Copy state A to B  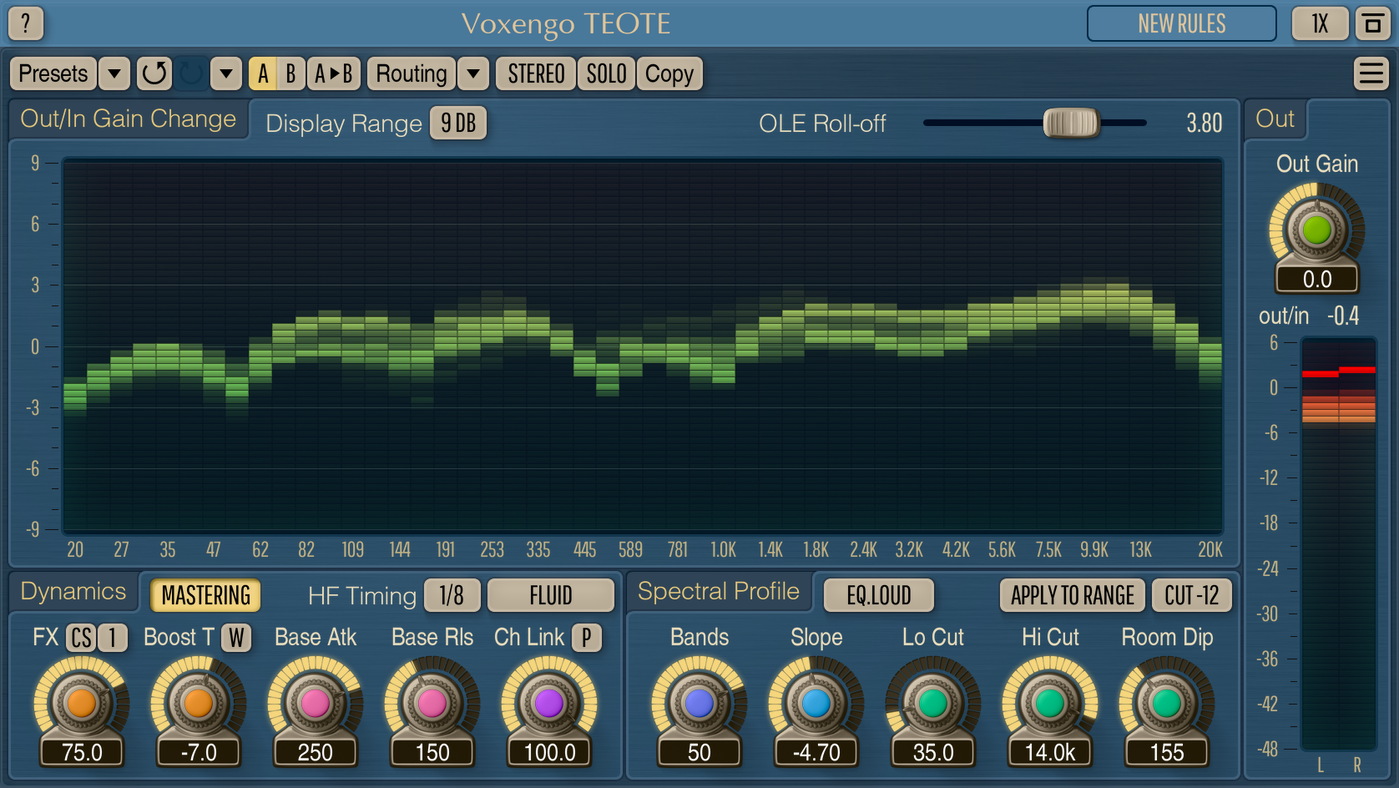click(x=334, y=73)
